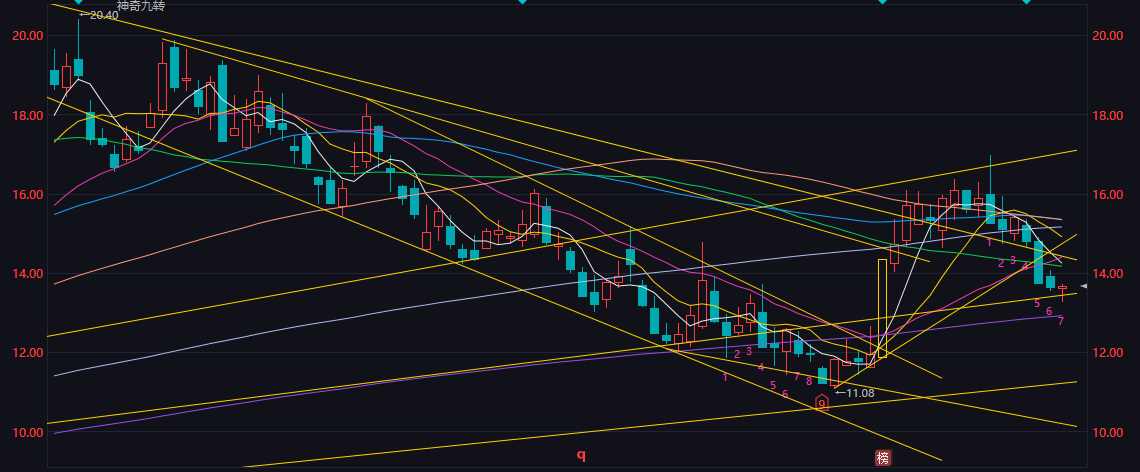Click 20.00 on the left price axis

coord(28,36)
